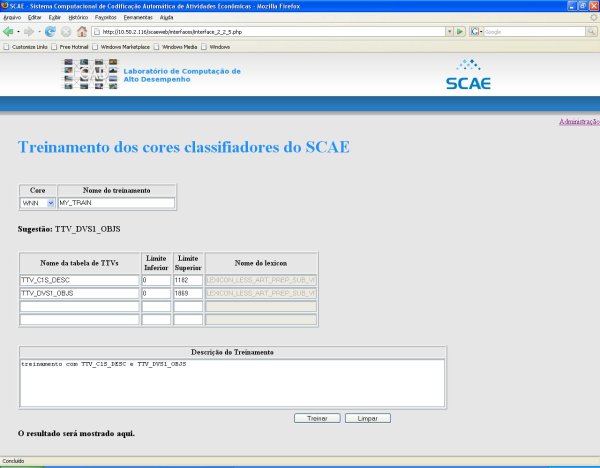Click the 'O resultado será mostrado aqui.' text

(76, 434)
